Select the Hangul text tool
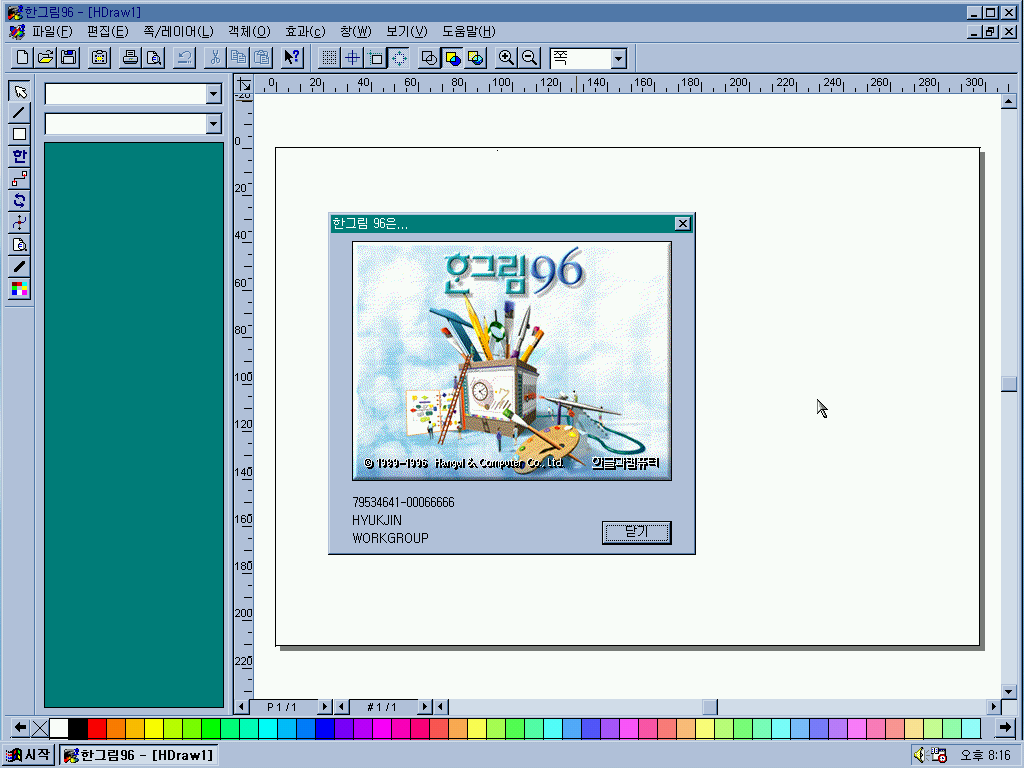Viewport: 1024px width, 768px height. click(x=20, y=157)
